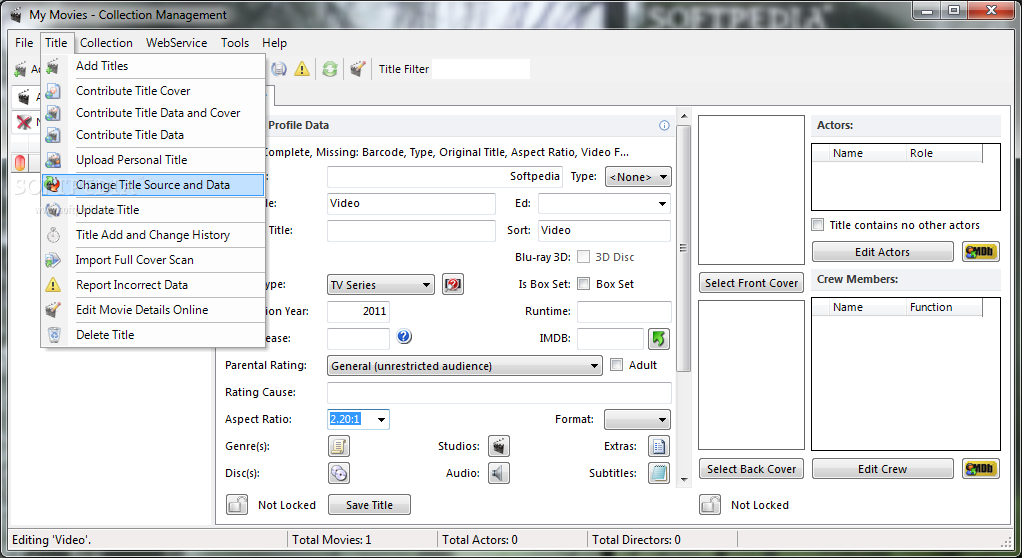
Task: Click the clapperboard edit icon beside Title Filter
Action: pyautogui.click(x=357, y=68)
